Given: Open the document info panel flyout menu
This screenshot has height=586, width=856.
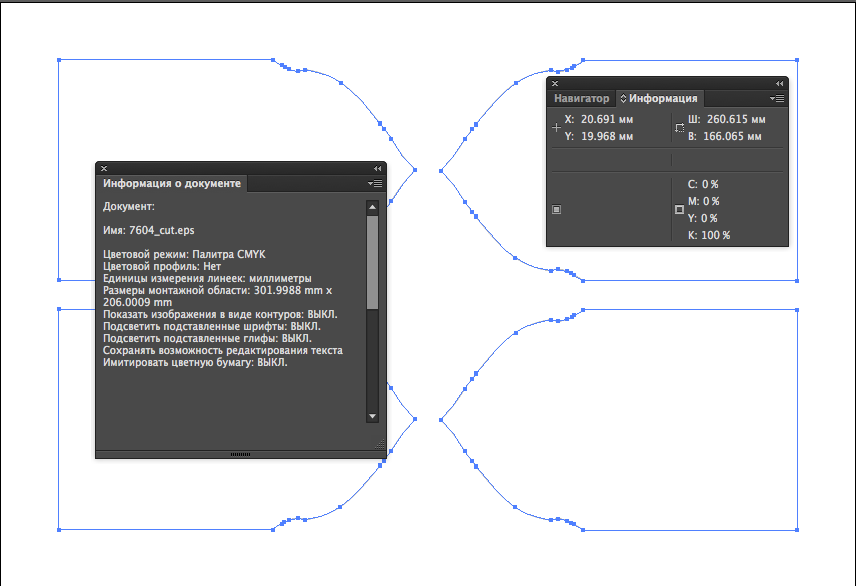Looking at the screenshot, I should (x=375, y=184).
